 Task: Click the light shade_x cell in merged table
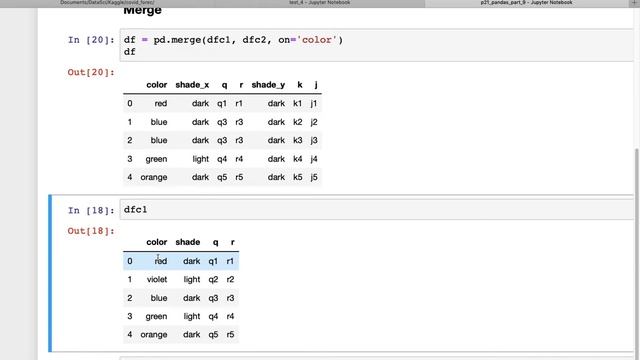[200, 159]
